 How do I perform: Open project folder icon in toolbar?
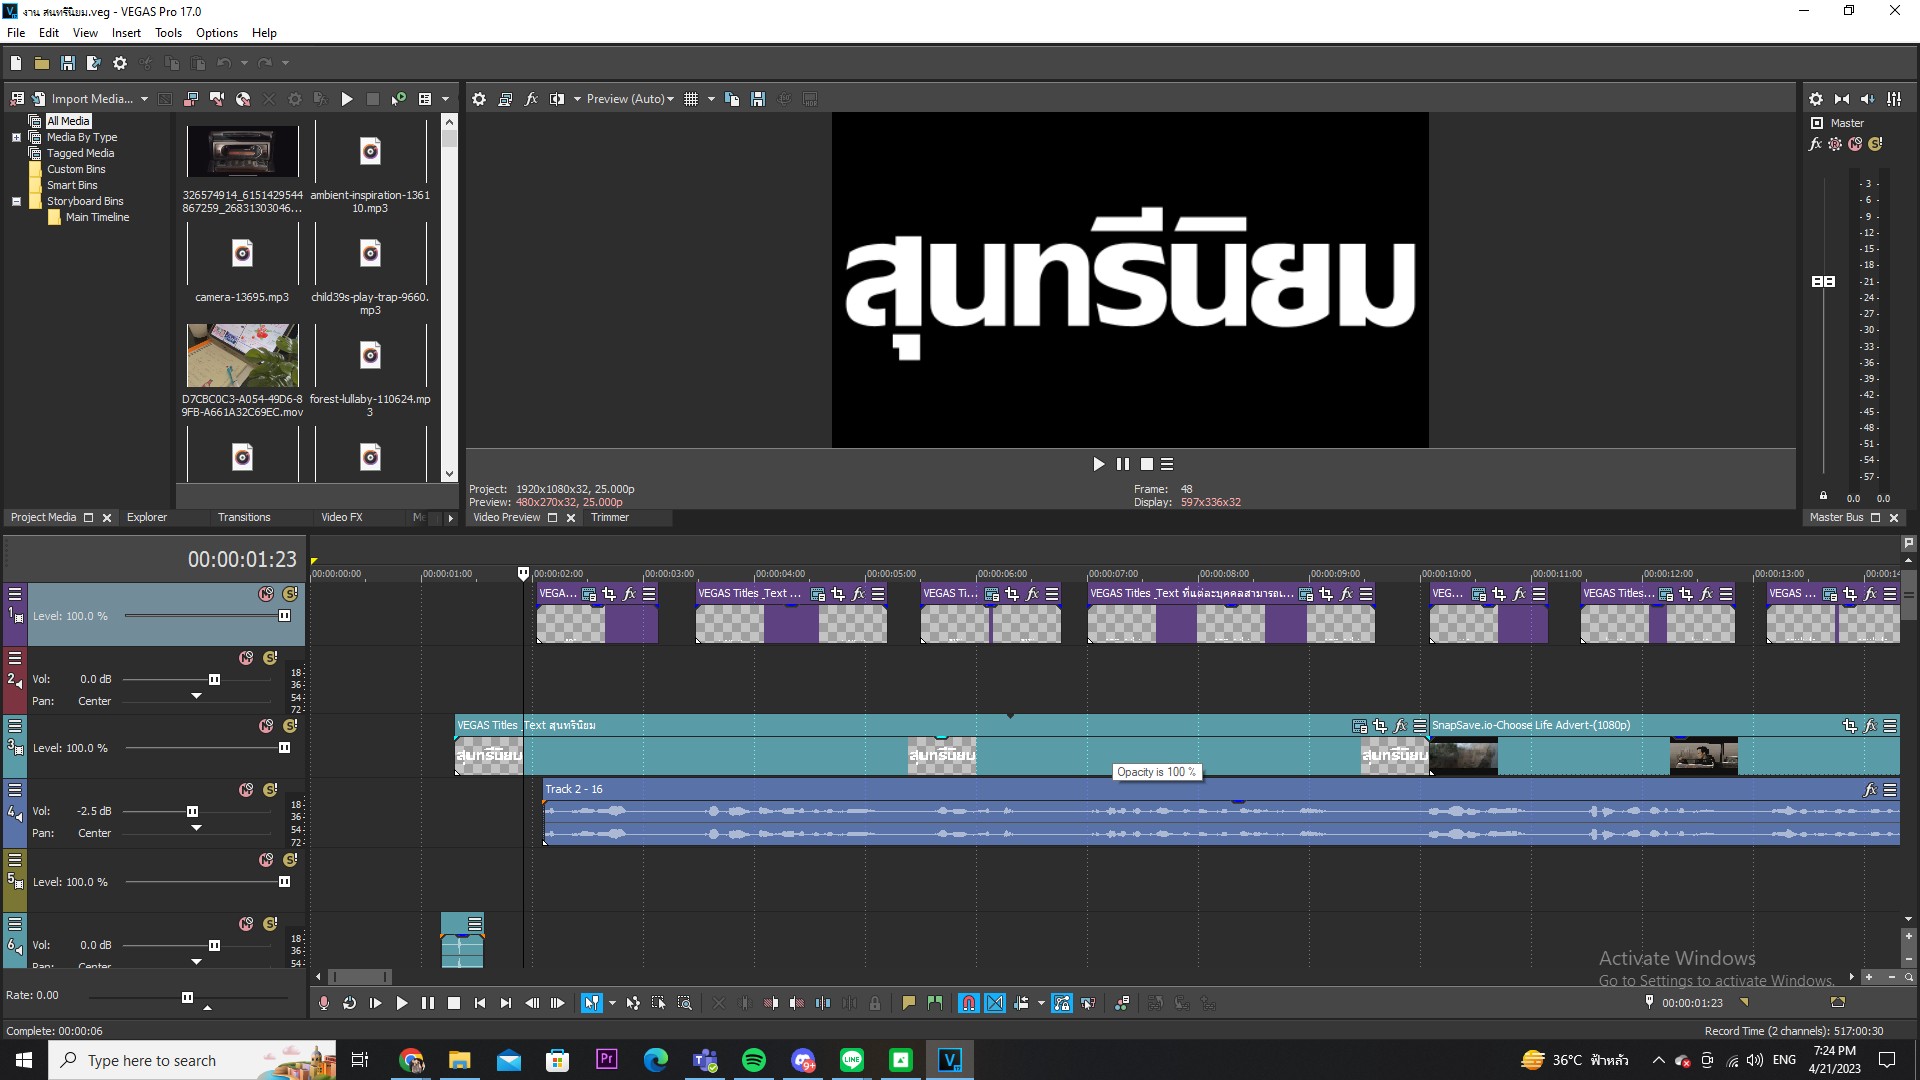pos(42,63)
